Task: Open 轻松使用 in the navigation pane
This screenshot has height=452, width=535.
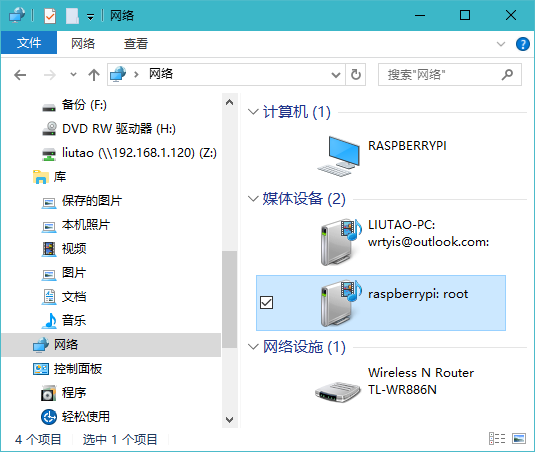Action: (111, 417)
